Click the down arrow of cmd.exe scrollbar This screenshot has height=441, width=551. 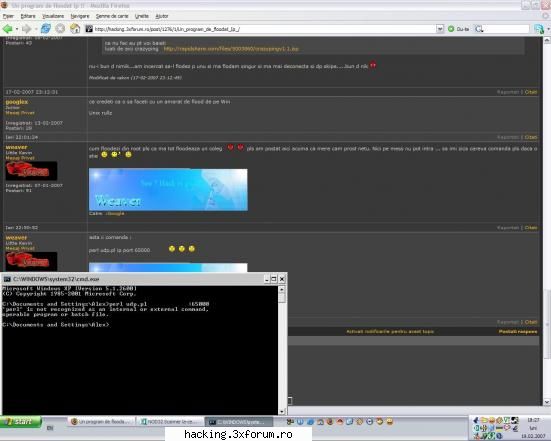pyautogui.click(x=281, y=411)
